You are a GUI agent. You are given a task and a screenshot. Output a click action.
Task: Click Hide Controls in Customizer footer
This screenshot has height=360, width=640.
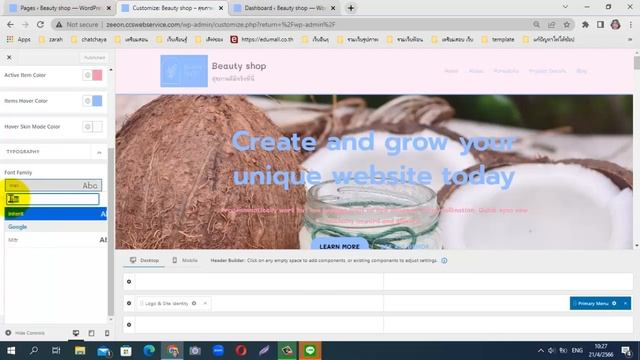[x=25, y=333]
